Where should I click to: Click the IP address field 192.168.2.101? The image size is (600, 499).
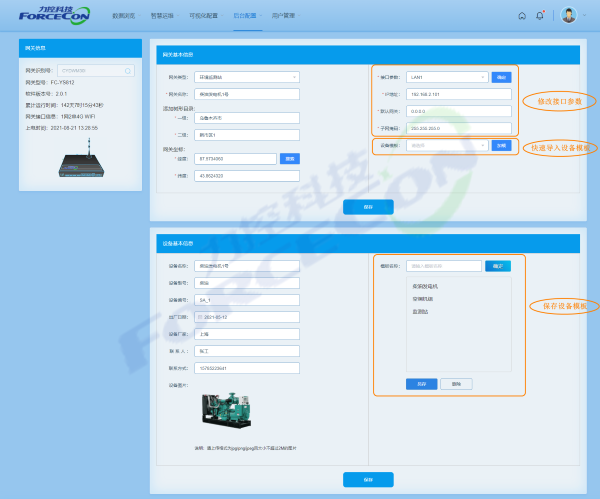(x=458, y=94)
